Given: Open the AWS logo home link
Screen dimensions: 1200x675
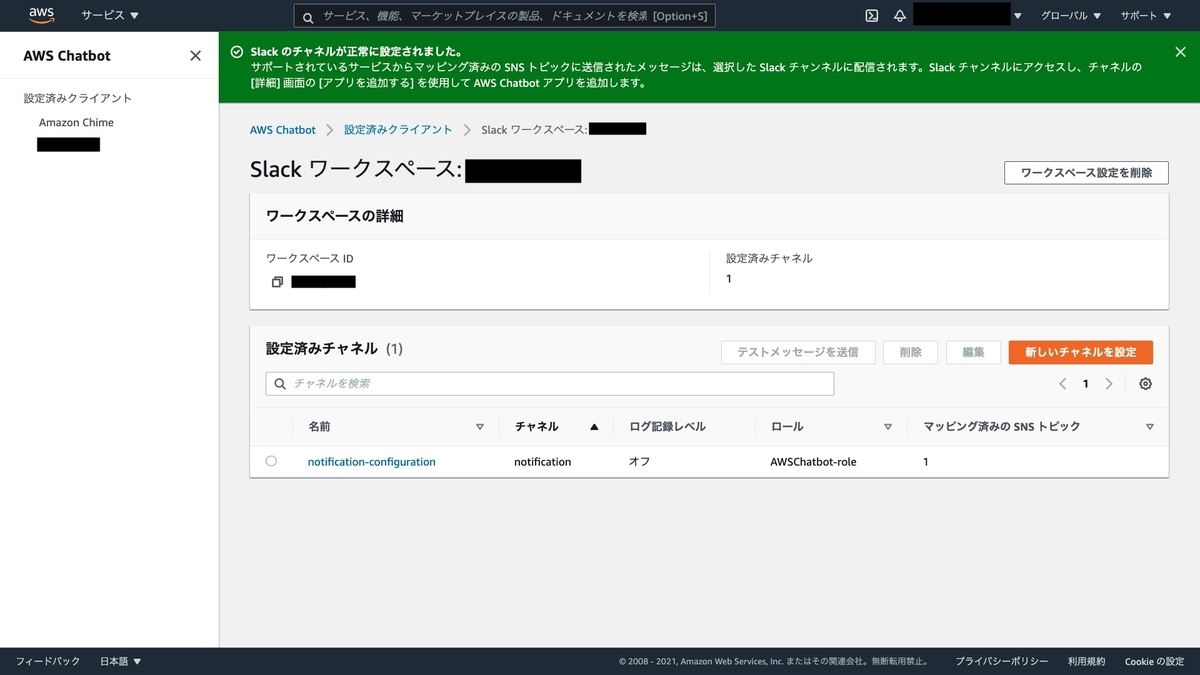Looking at the screenshot, I should coord(41,15).
